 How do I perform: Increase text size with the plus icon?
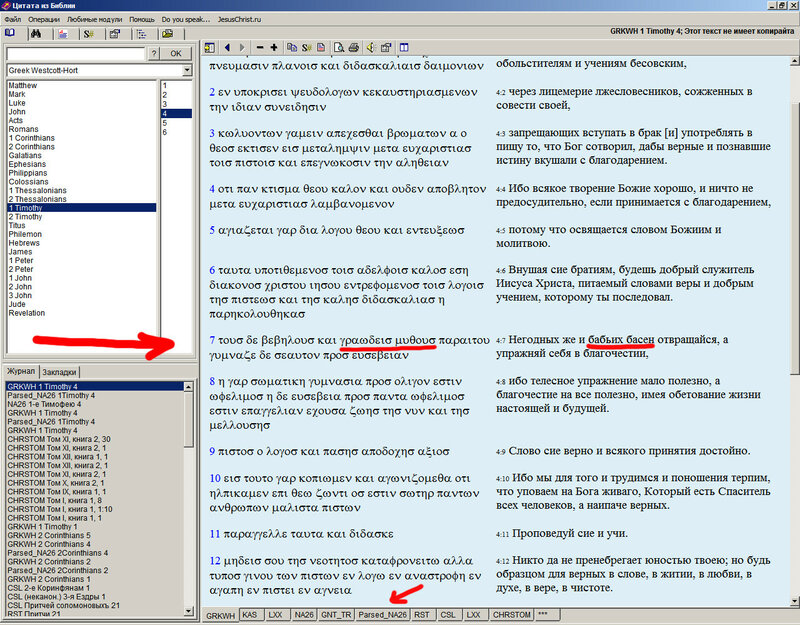click(274, 47)
